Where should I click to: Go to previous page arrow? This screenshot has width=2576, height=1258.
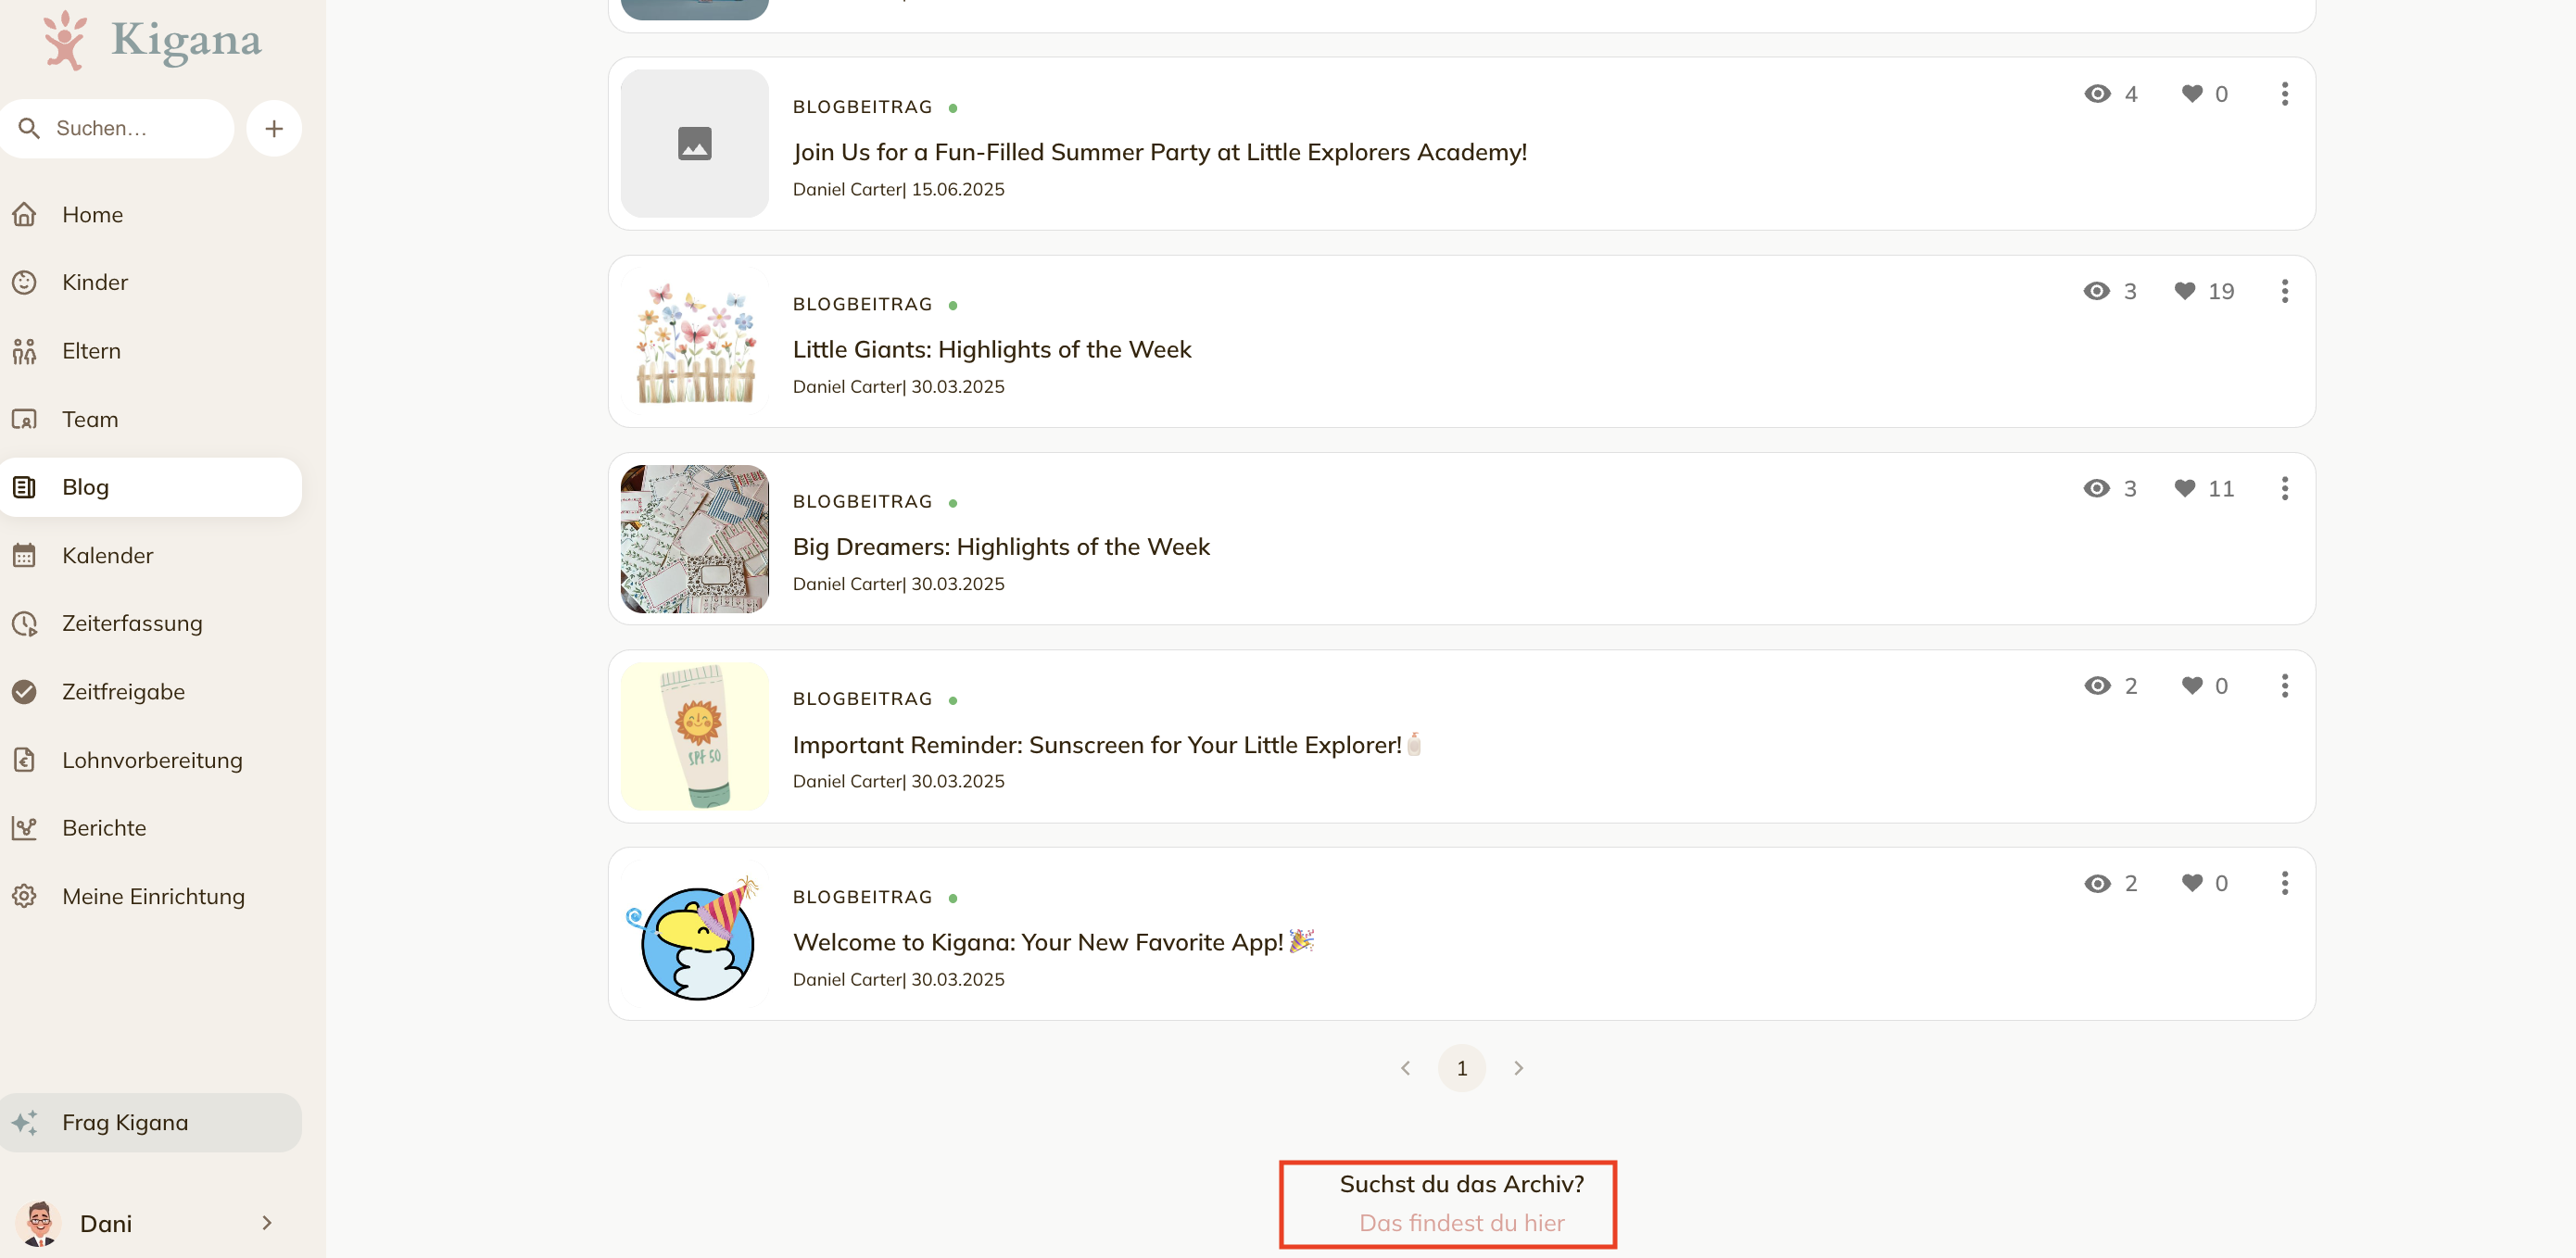coord(1405,1068)
